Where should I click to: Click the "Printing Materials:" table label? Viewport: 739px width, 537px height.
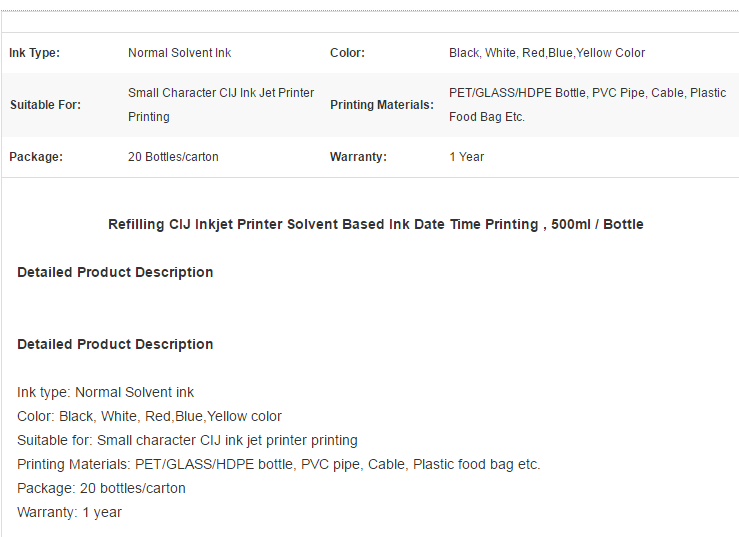click(x=382, y=105)
